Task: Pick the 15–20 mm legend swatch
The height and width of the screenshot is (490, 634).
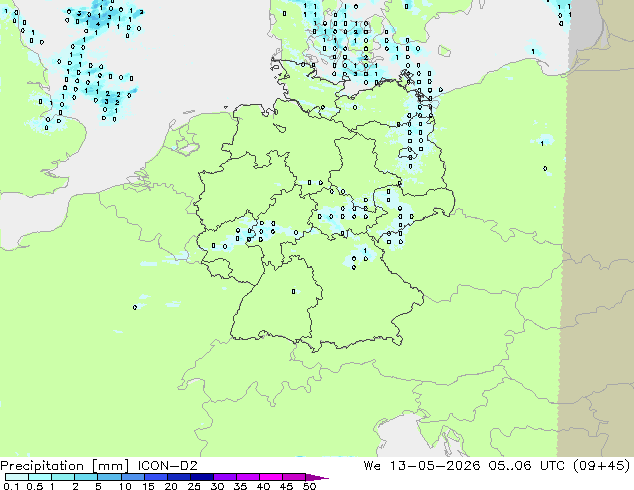Action: click(156, 477)
